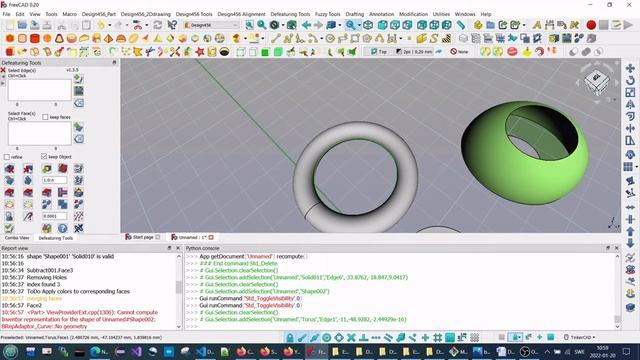Open the Top working plane selector
Image resolution: width=640 pixels, height=360 pixels.
tap(378, 52)
